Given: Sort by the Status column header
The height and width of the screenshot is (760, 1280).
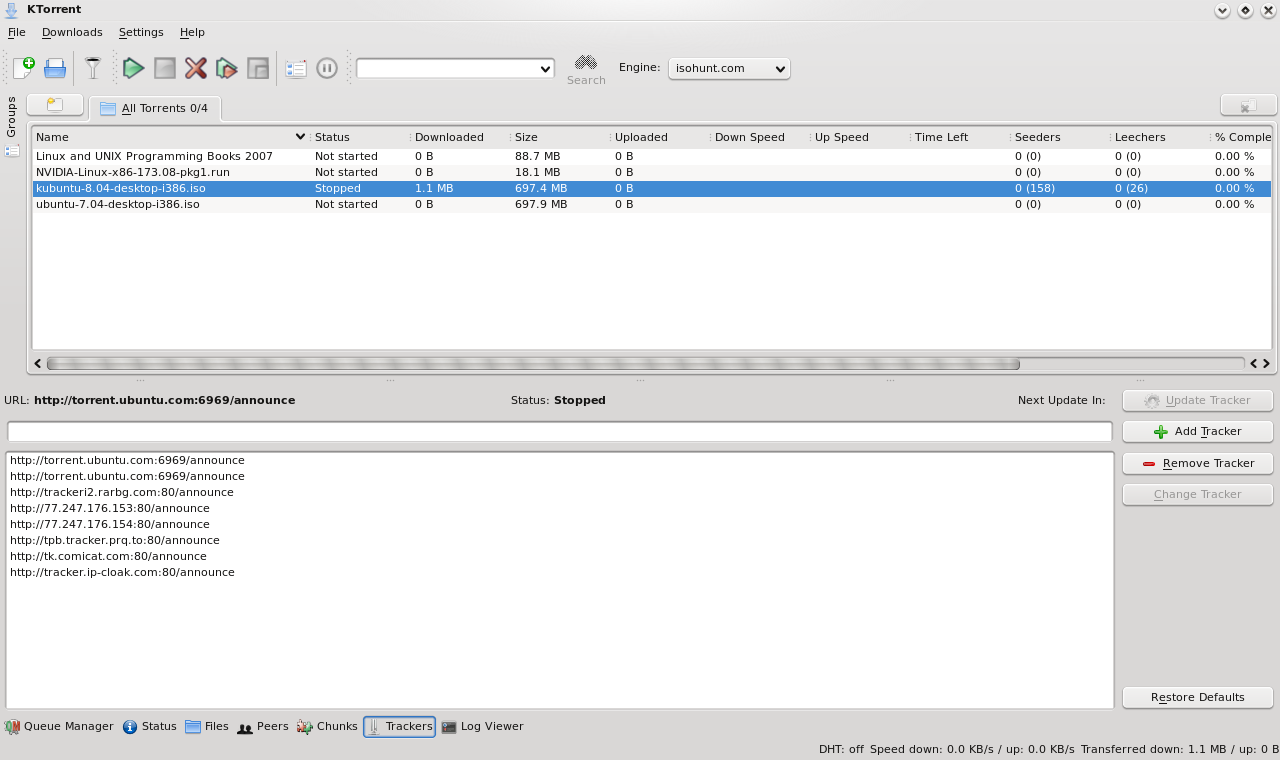Looking at the screenshot, I should [x=359, y=137].
